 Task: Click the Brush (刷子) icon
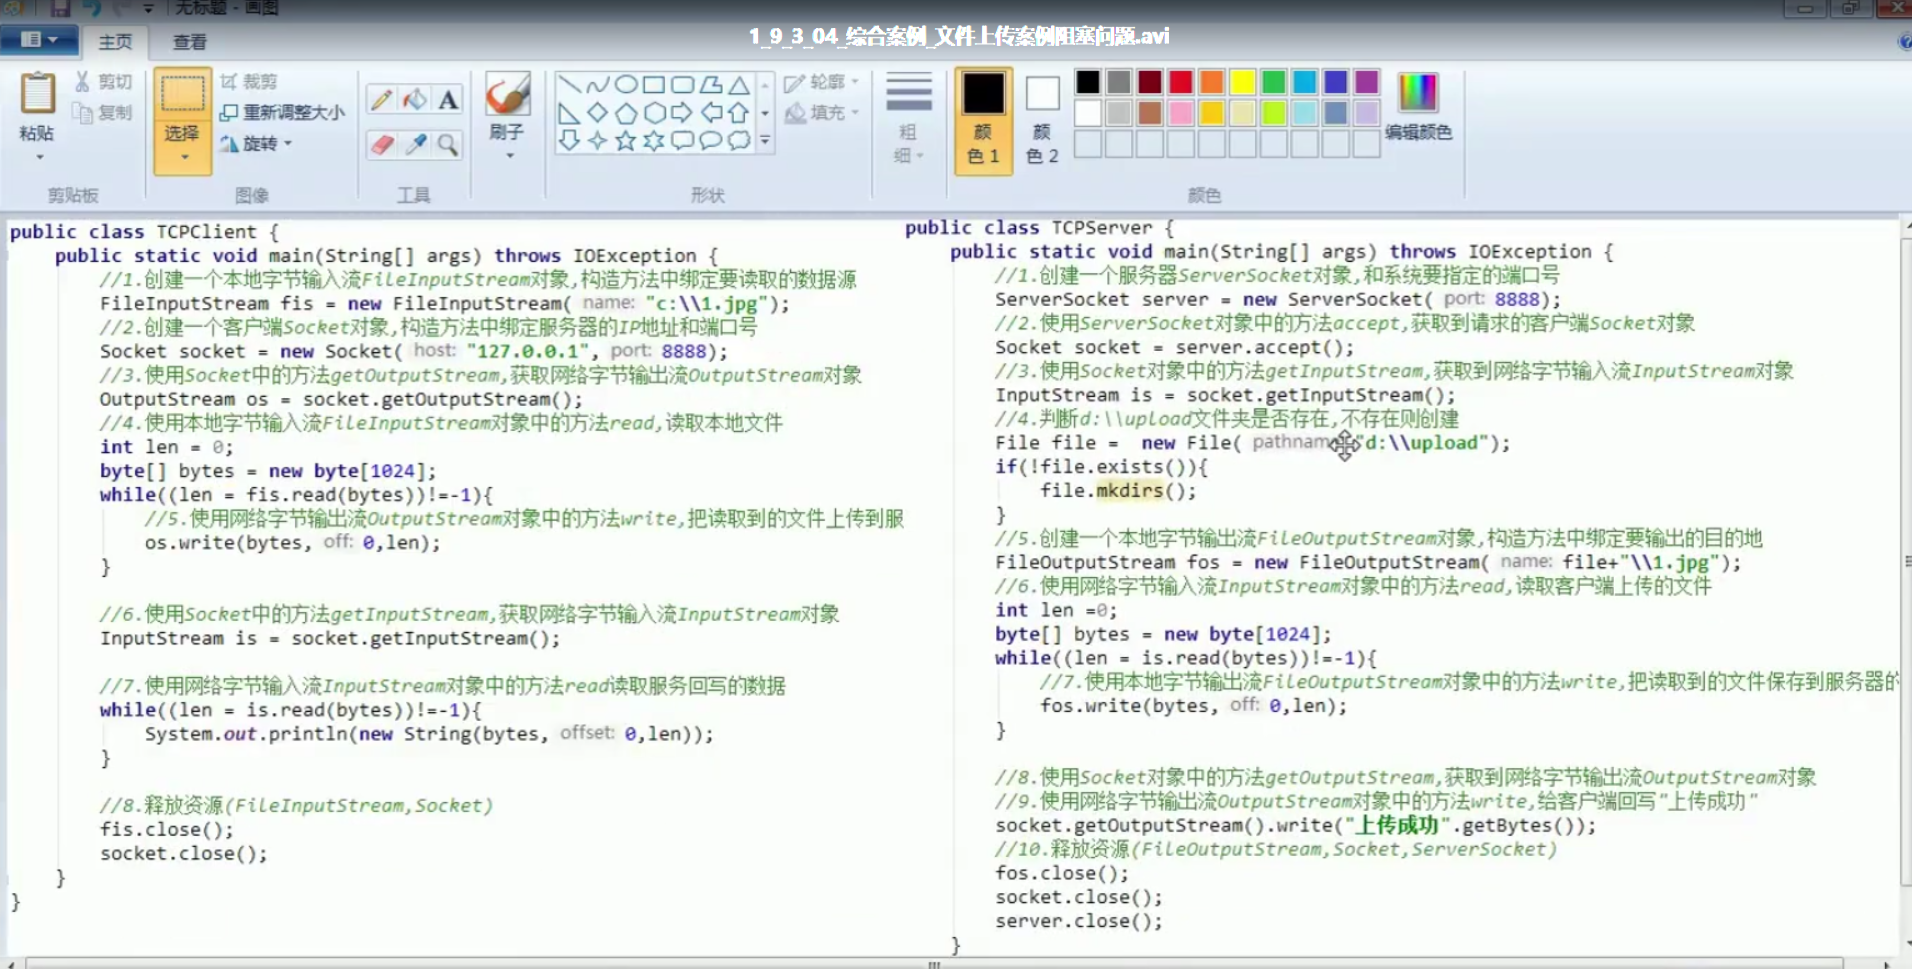(507, 95)
